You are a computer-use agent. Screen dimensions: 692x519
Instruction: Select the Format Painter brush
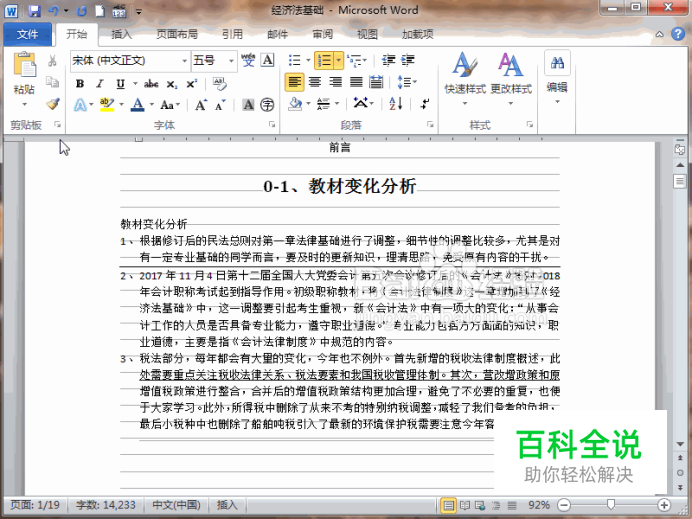click(53, 104)
